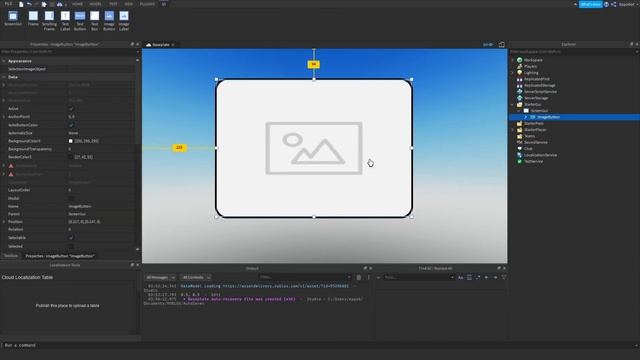Screen dimensions: 640x360
Task: Switch to the Toolbox tab at bottom left
Action: coord(11,256)
